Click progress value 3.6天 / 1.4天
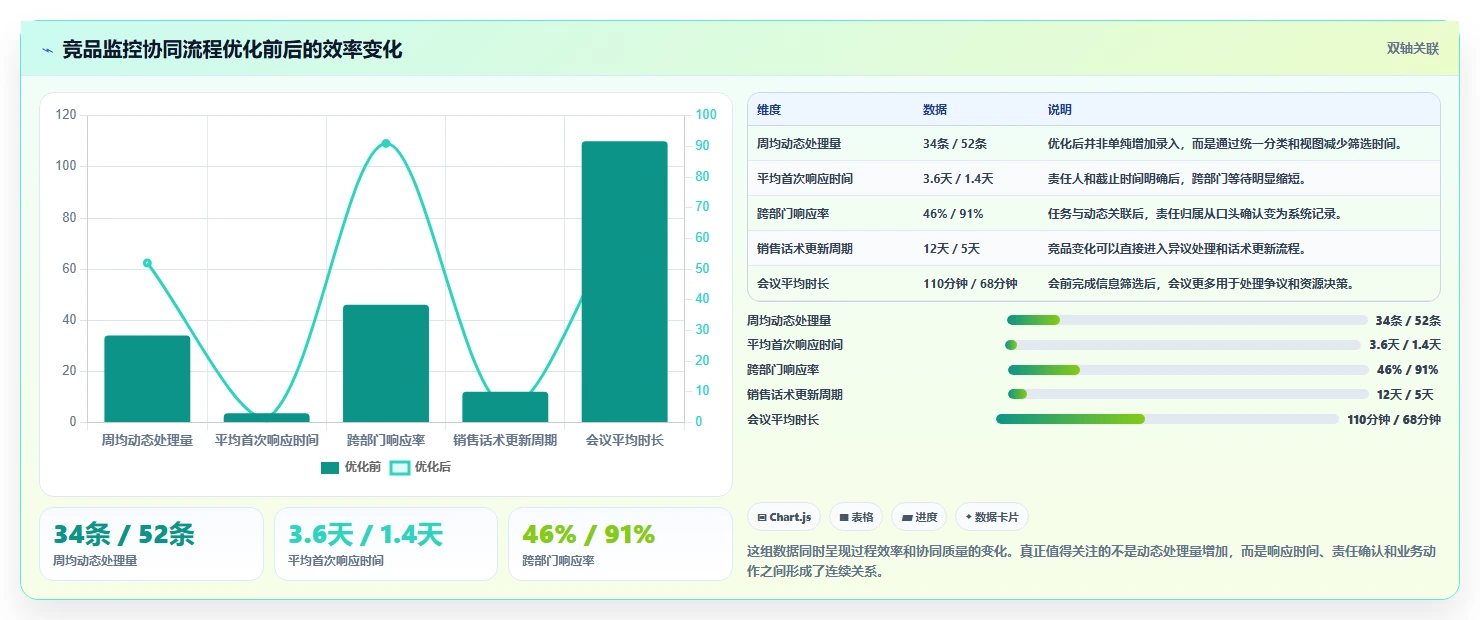Image resolution: width=1480 pixels, height=620 pixels. point(1405,345)
